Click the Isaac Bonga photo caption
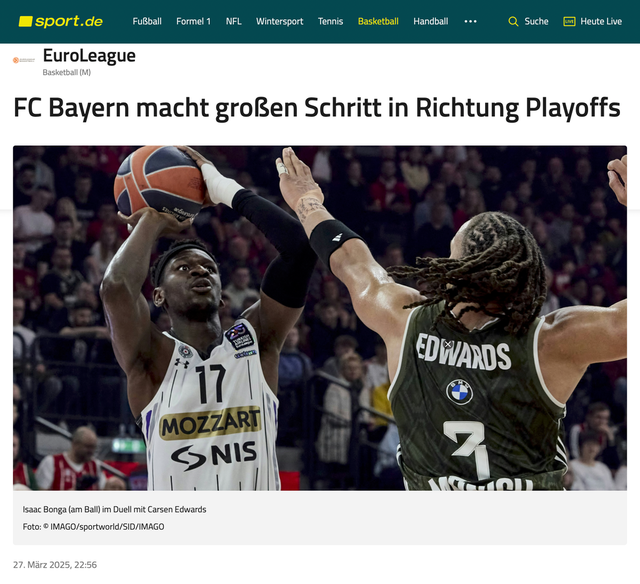Viewport: 640px width, 584px height. (114, 509)
